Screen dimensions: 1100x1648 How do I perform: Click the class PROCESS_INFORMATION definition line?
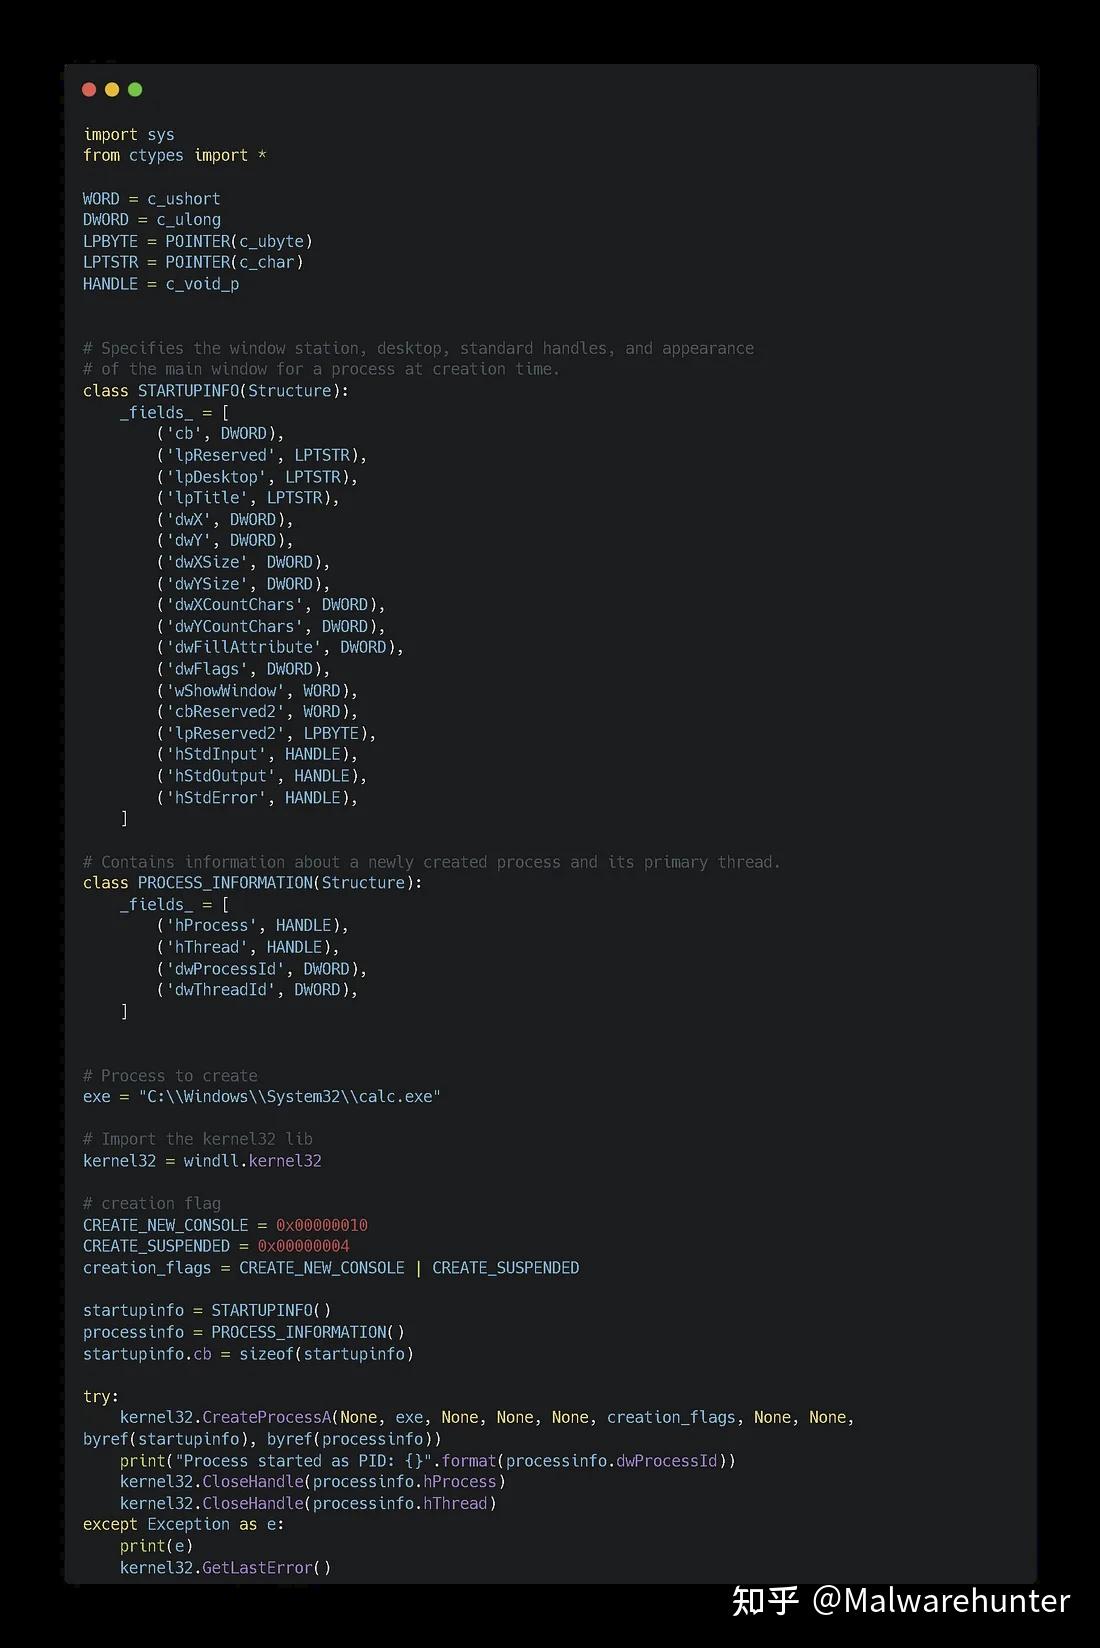click(x=252, y=883)
